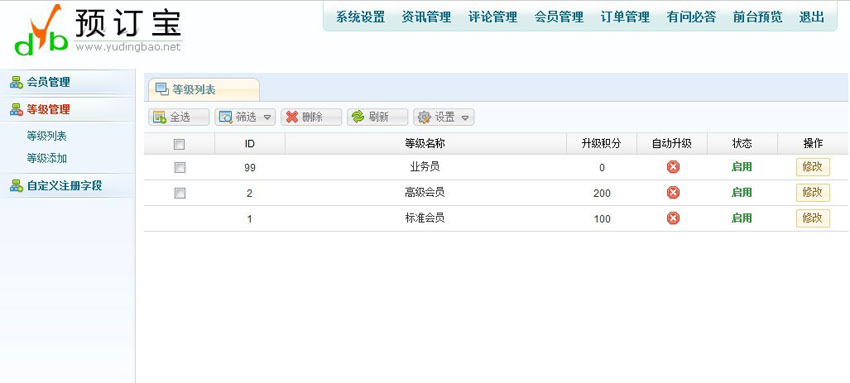Viewport: 850px width, 383px height.
Task: Click the 升级积分 value 200
Action: 602,193
